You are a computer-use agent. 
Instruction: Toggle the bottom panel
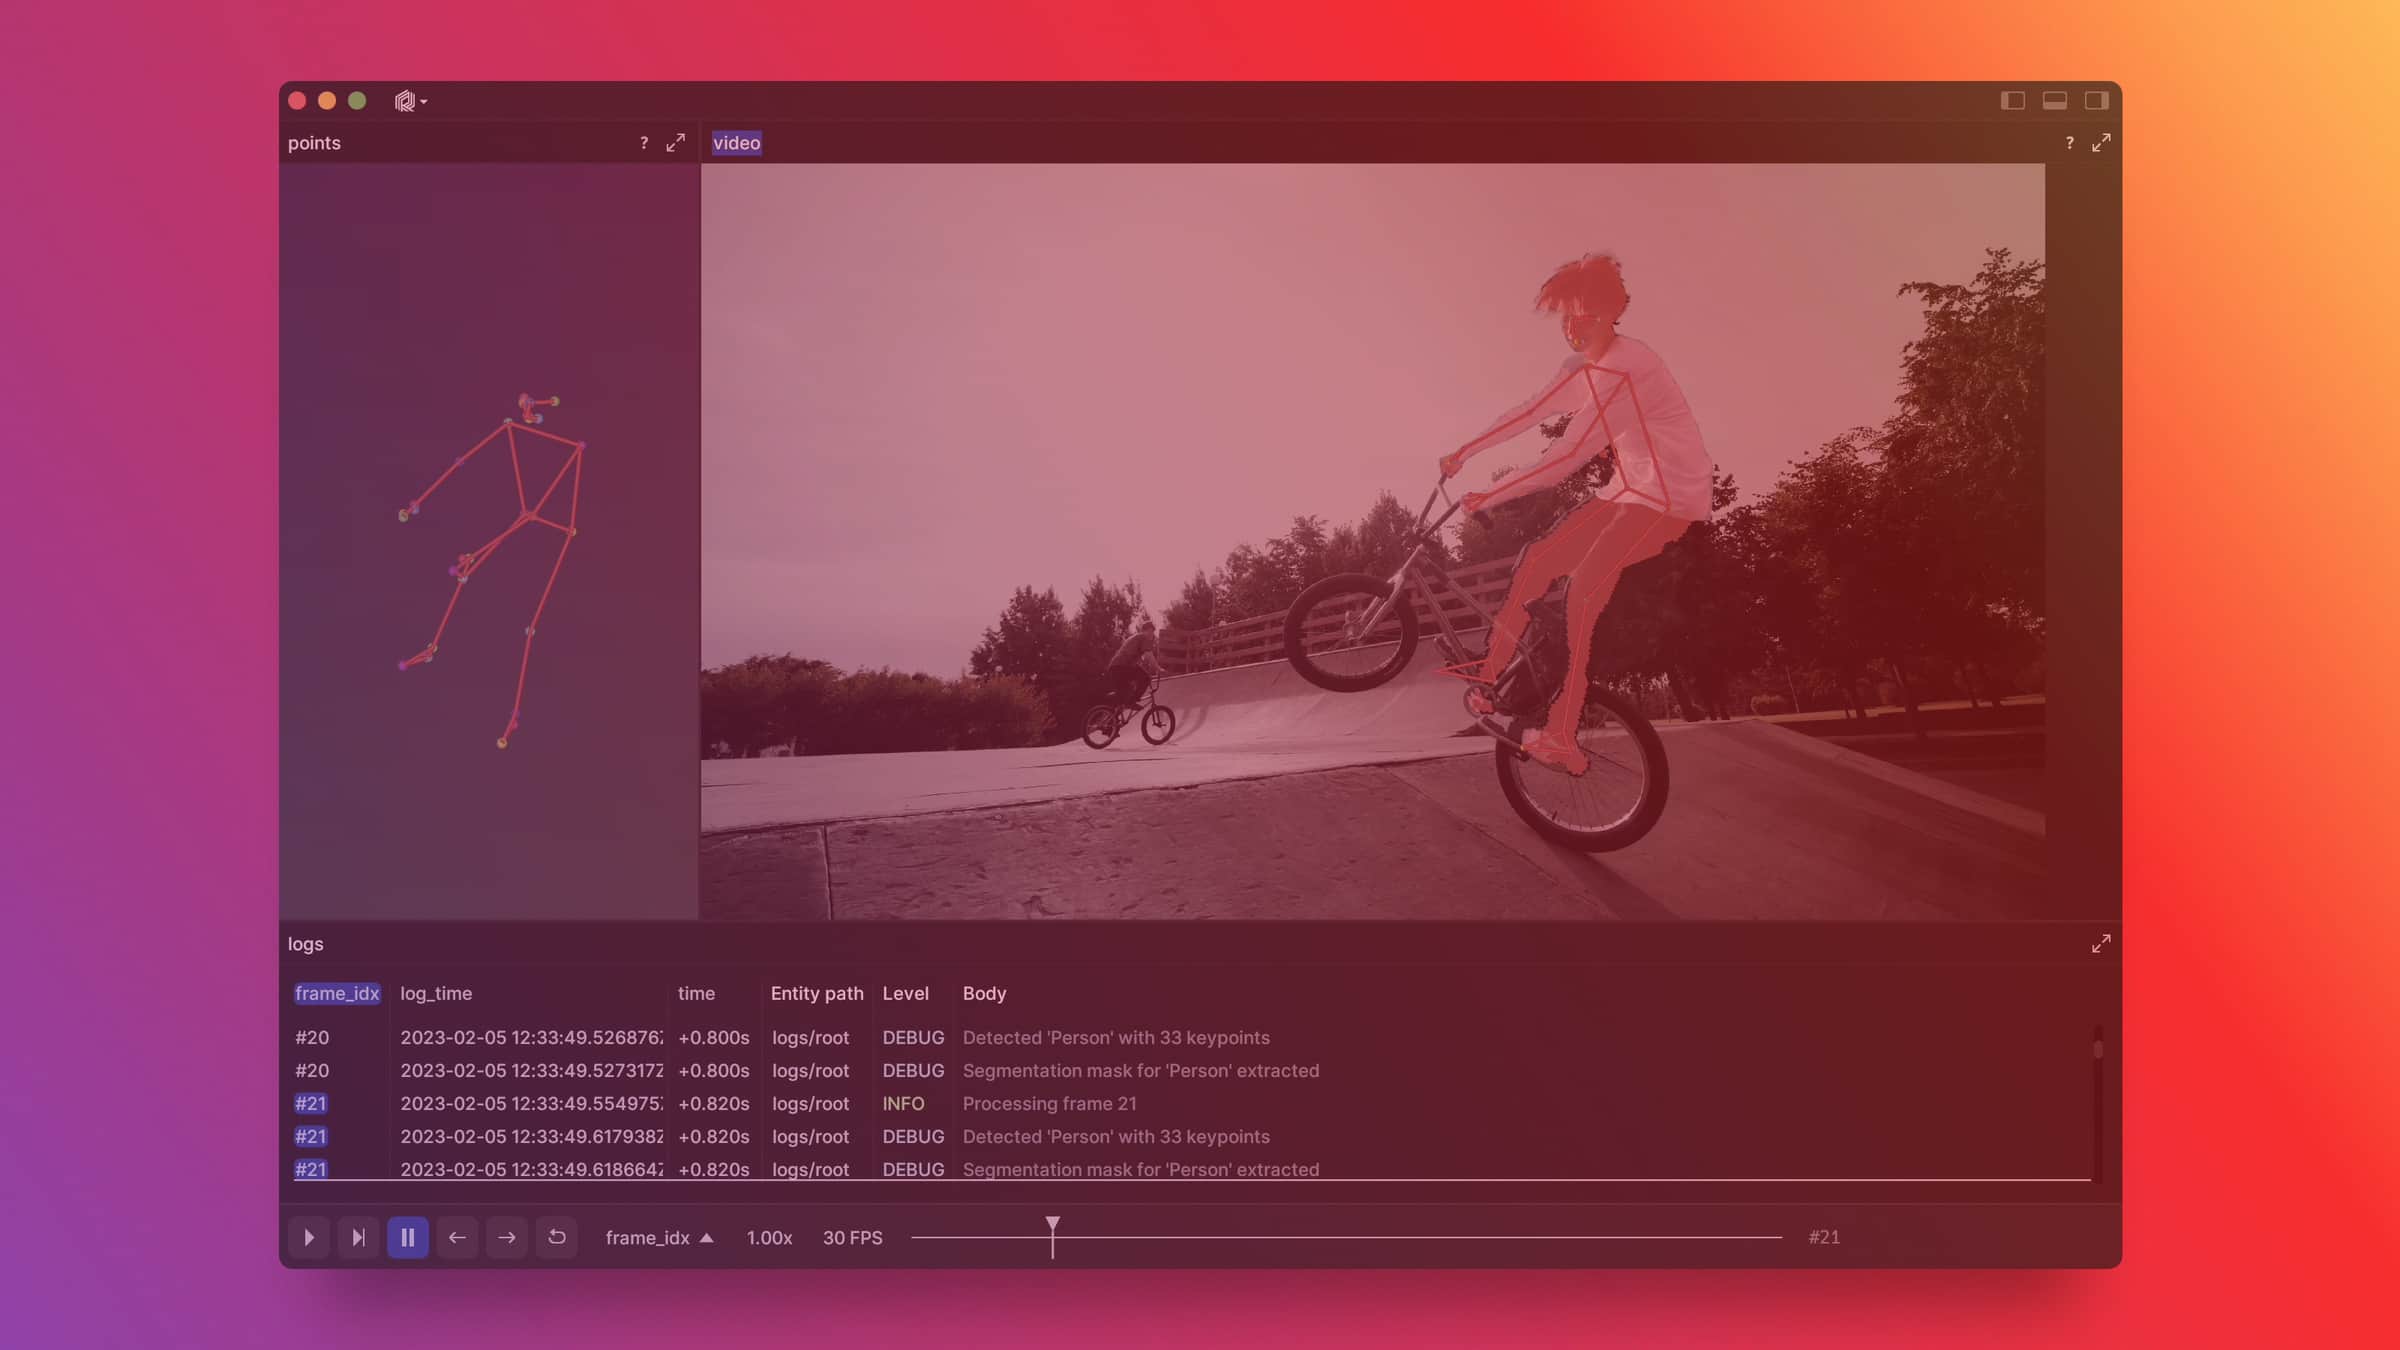pos(2054,101)
